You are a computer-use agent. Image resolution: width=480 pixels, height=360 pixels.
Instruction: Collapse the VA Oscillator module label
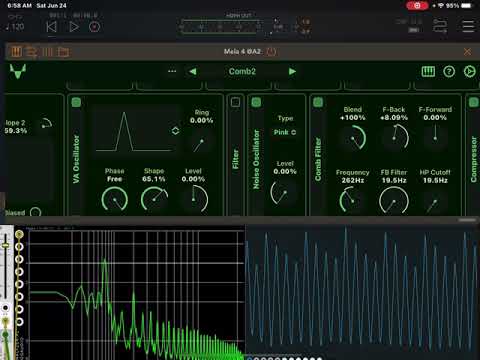76,159
